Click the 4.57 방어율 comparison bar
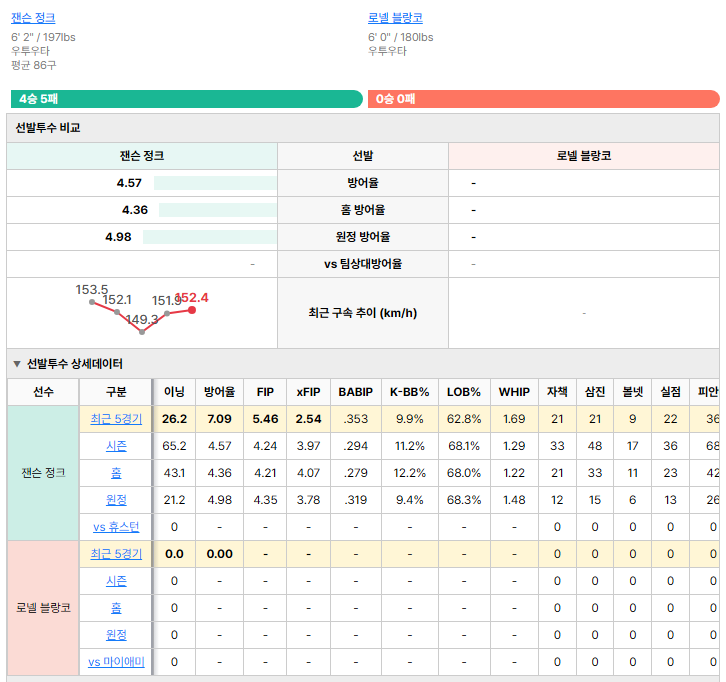Image resolution: width=726 pixels, height=682 pixels. pos(215,183)
